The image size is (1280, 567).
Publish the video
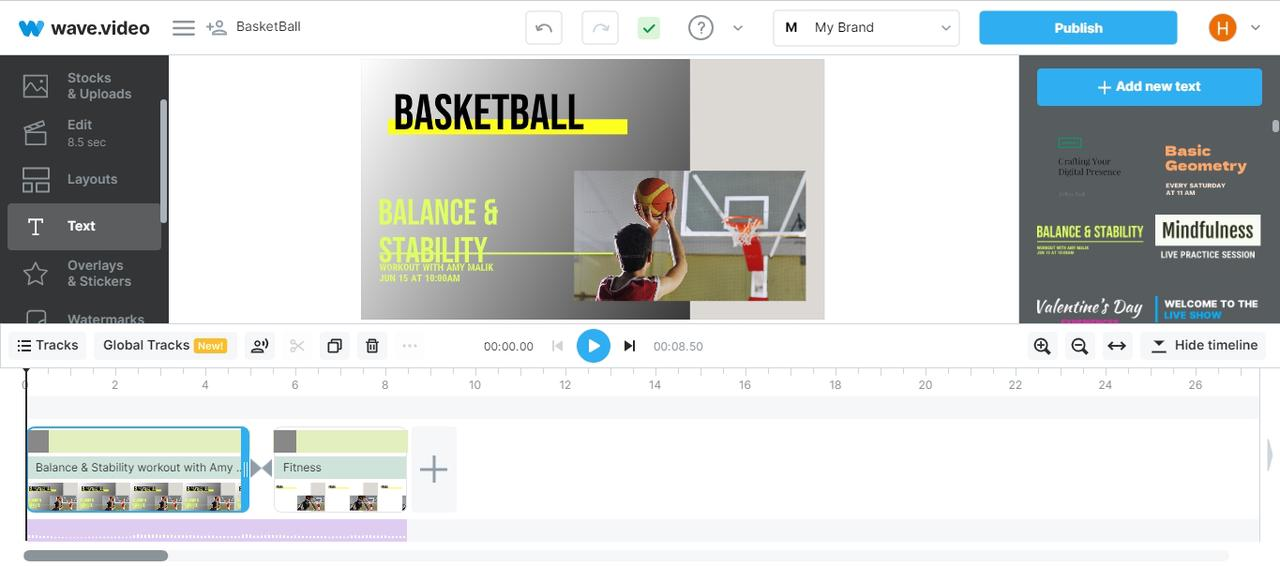pyautogui.click(x=1078, y=28)
